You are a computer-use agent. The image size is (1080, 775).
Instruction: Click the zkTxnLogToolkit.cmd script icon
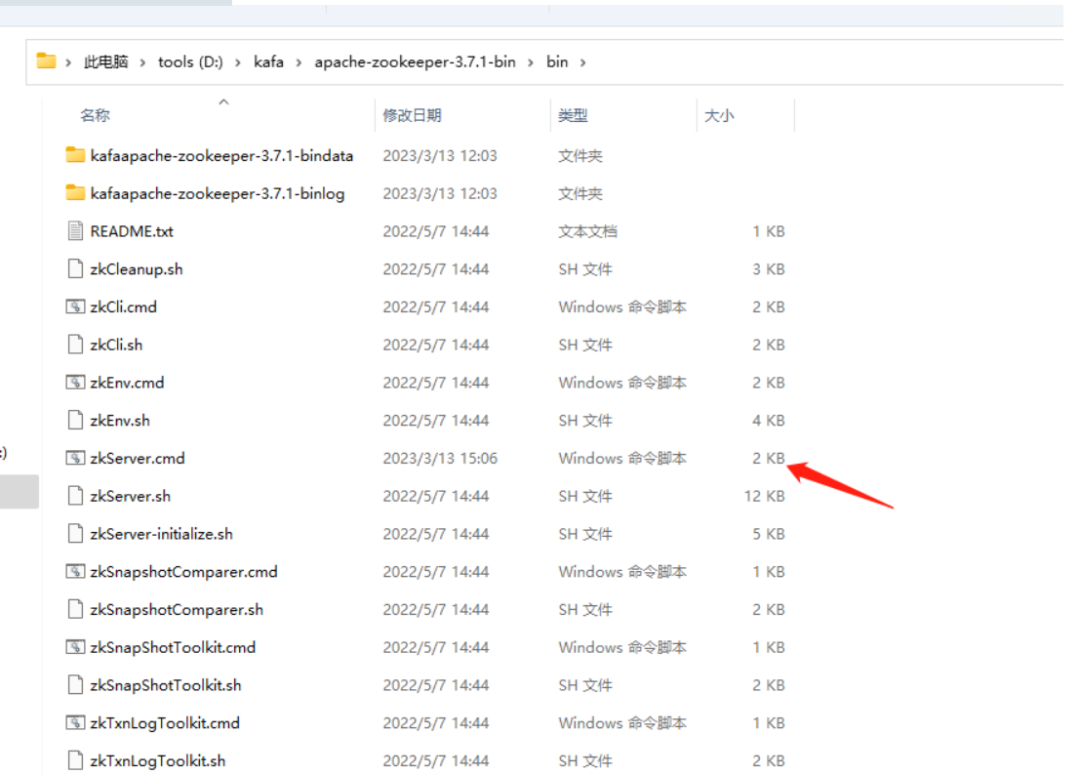75,723
